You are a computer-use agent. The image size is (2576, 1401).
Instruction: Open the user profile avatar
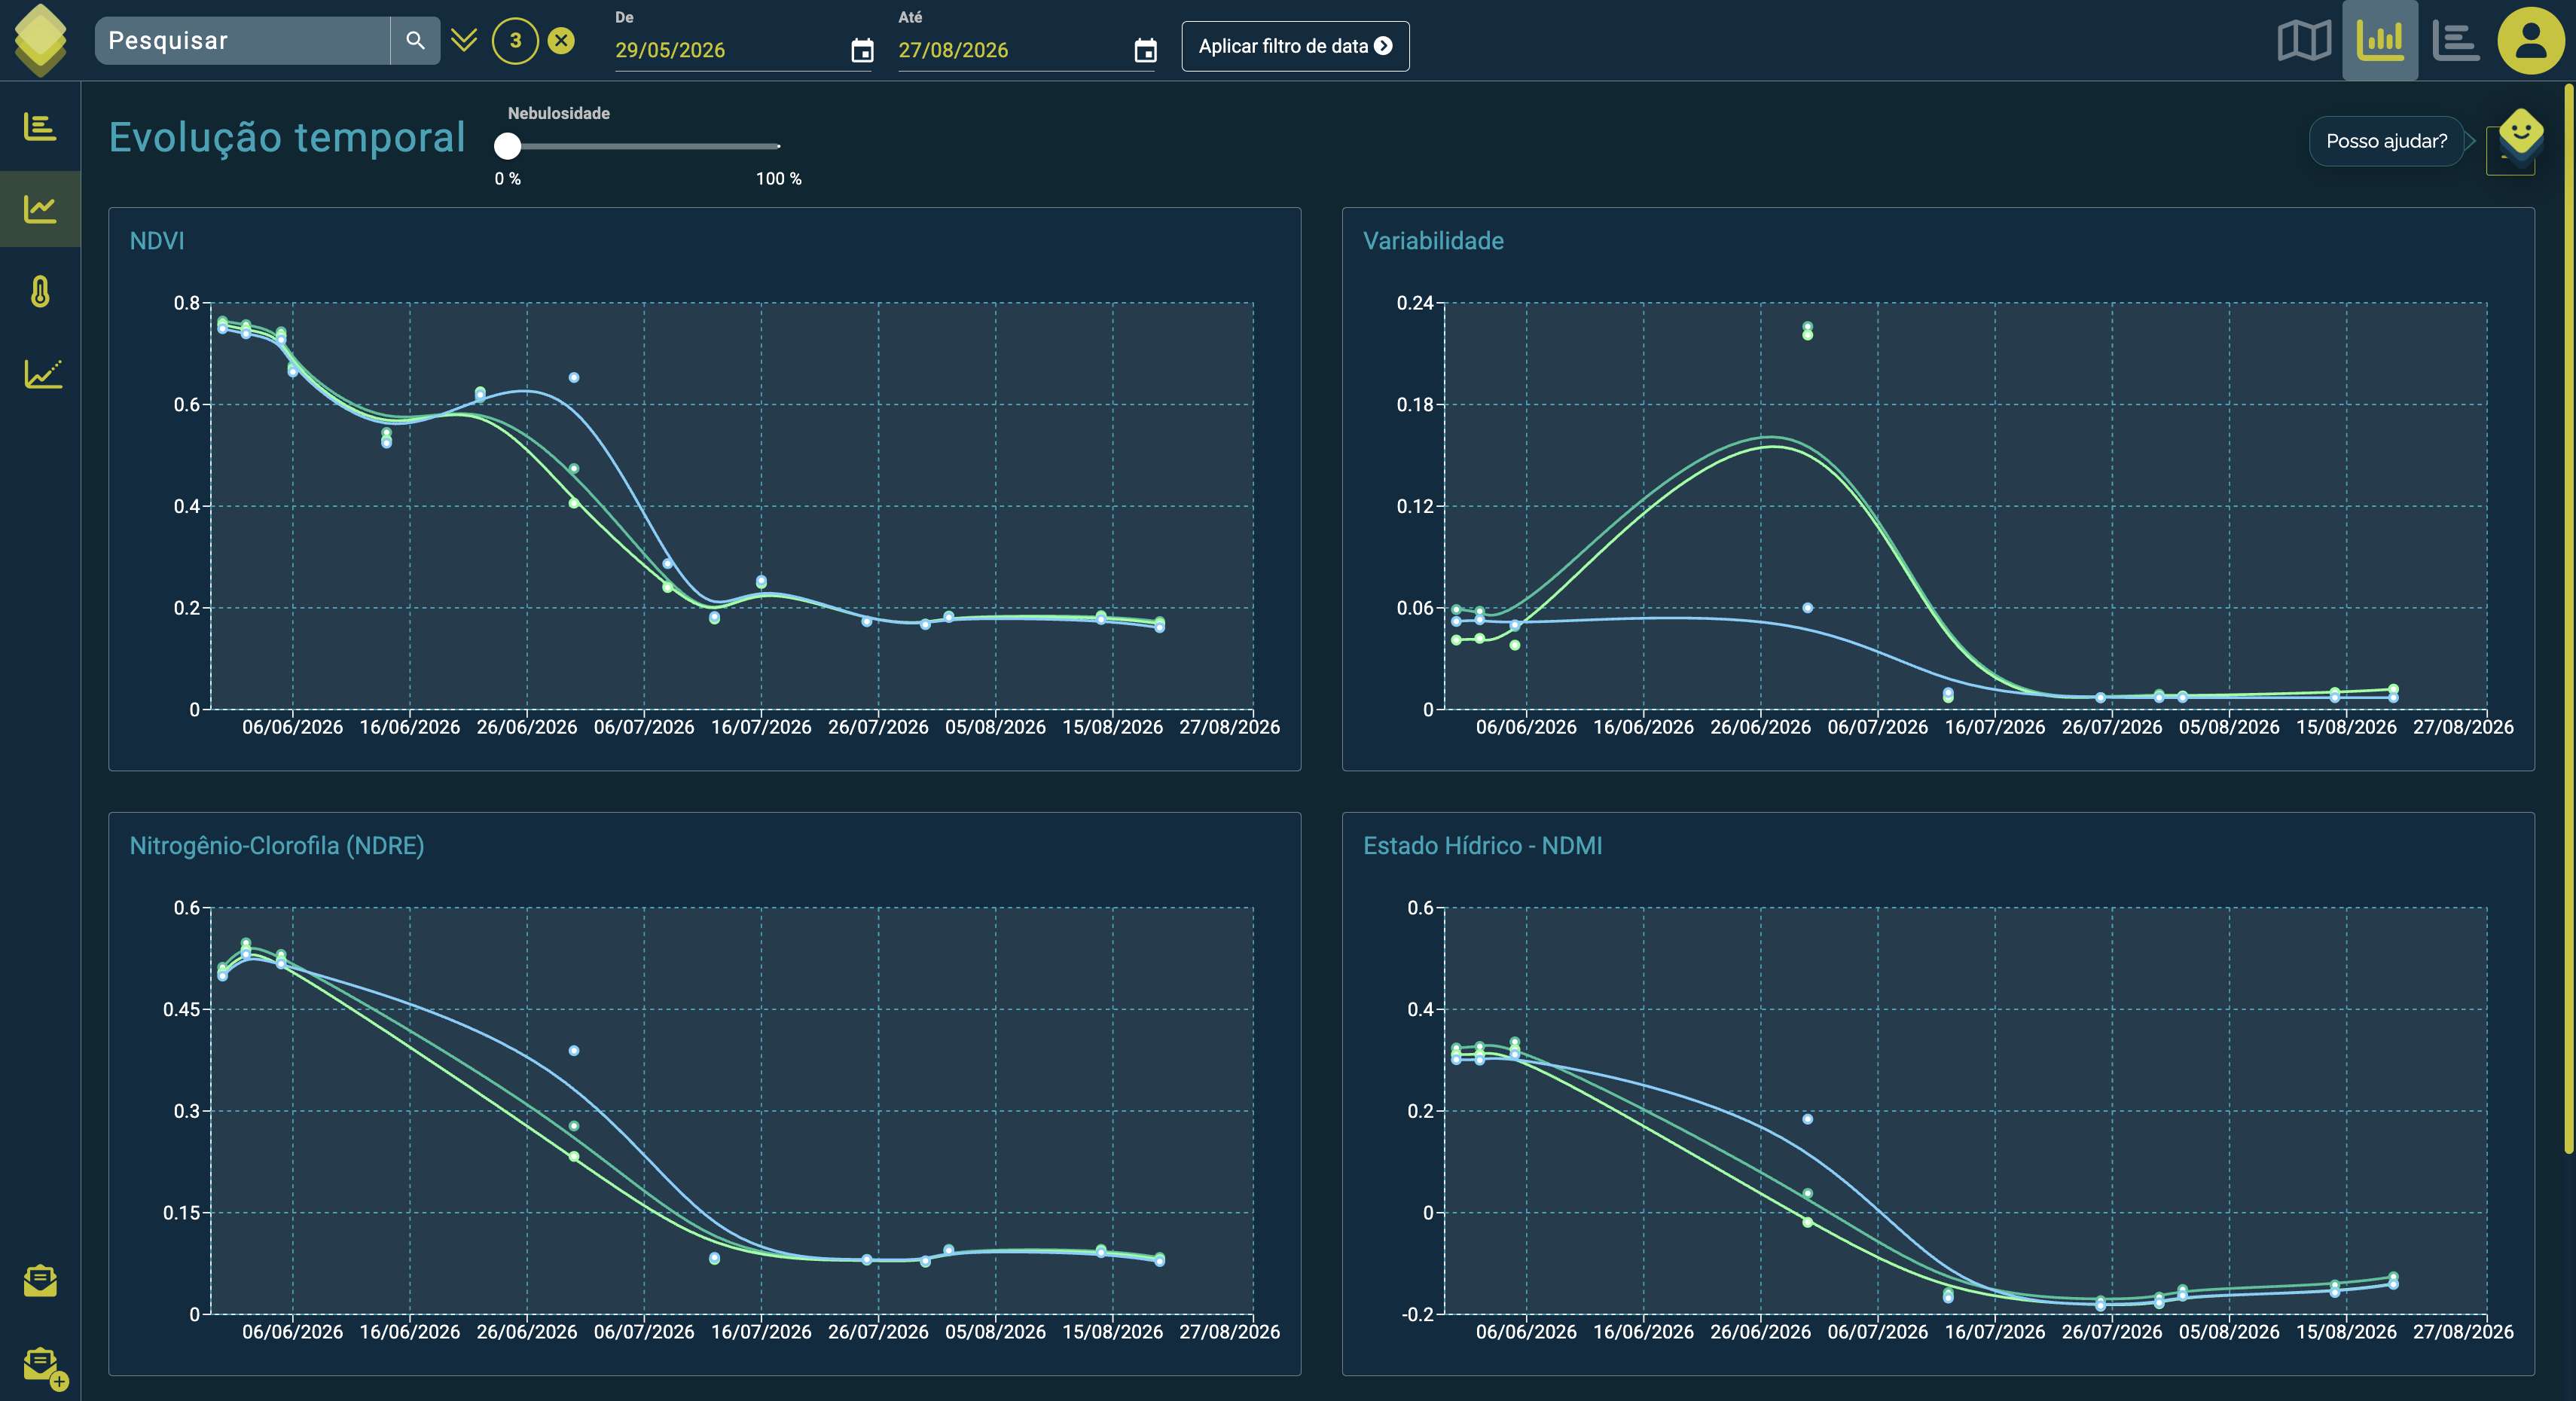click(2531, 41)
